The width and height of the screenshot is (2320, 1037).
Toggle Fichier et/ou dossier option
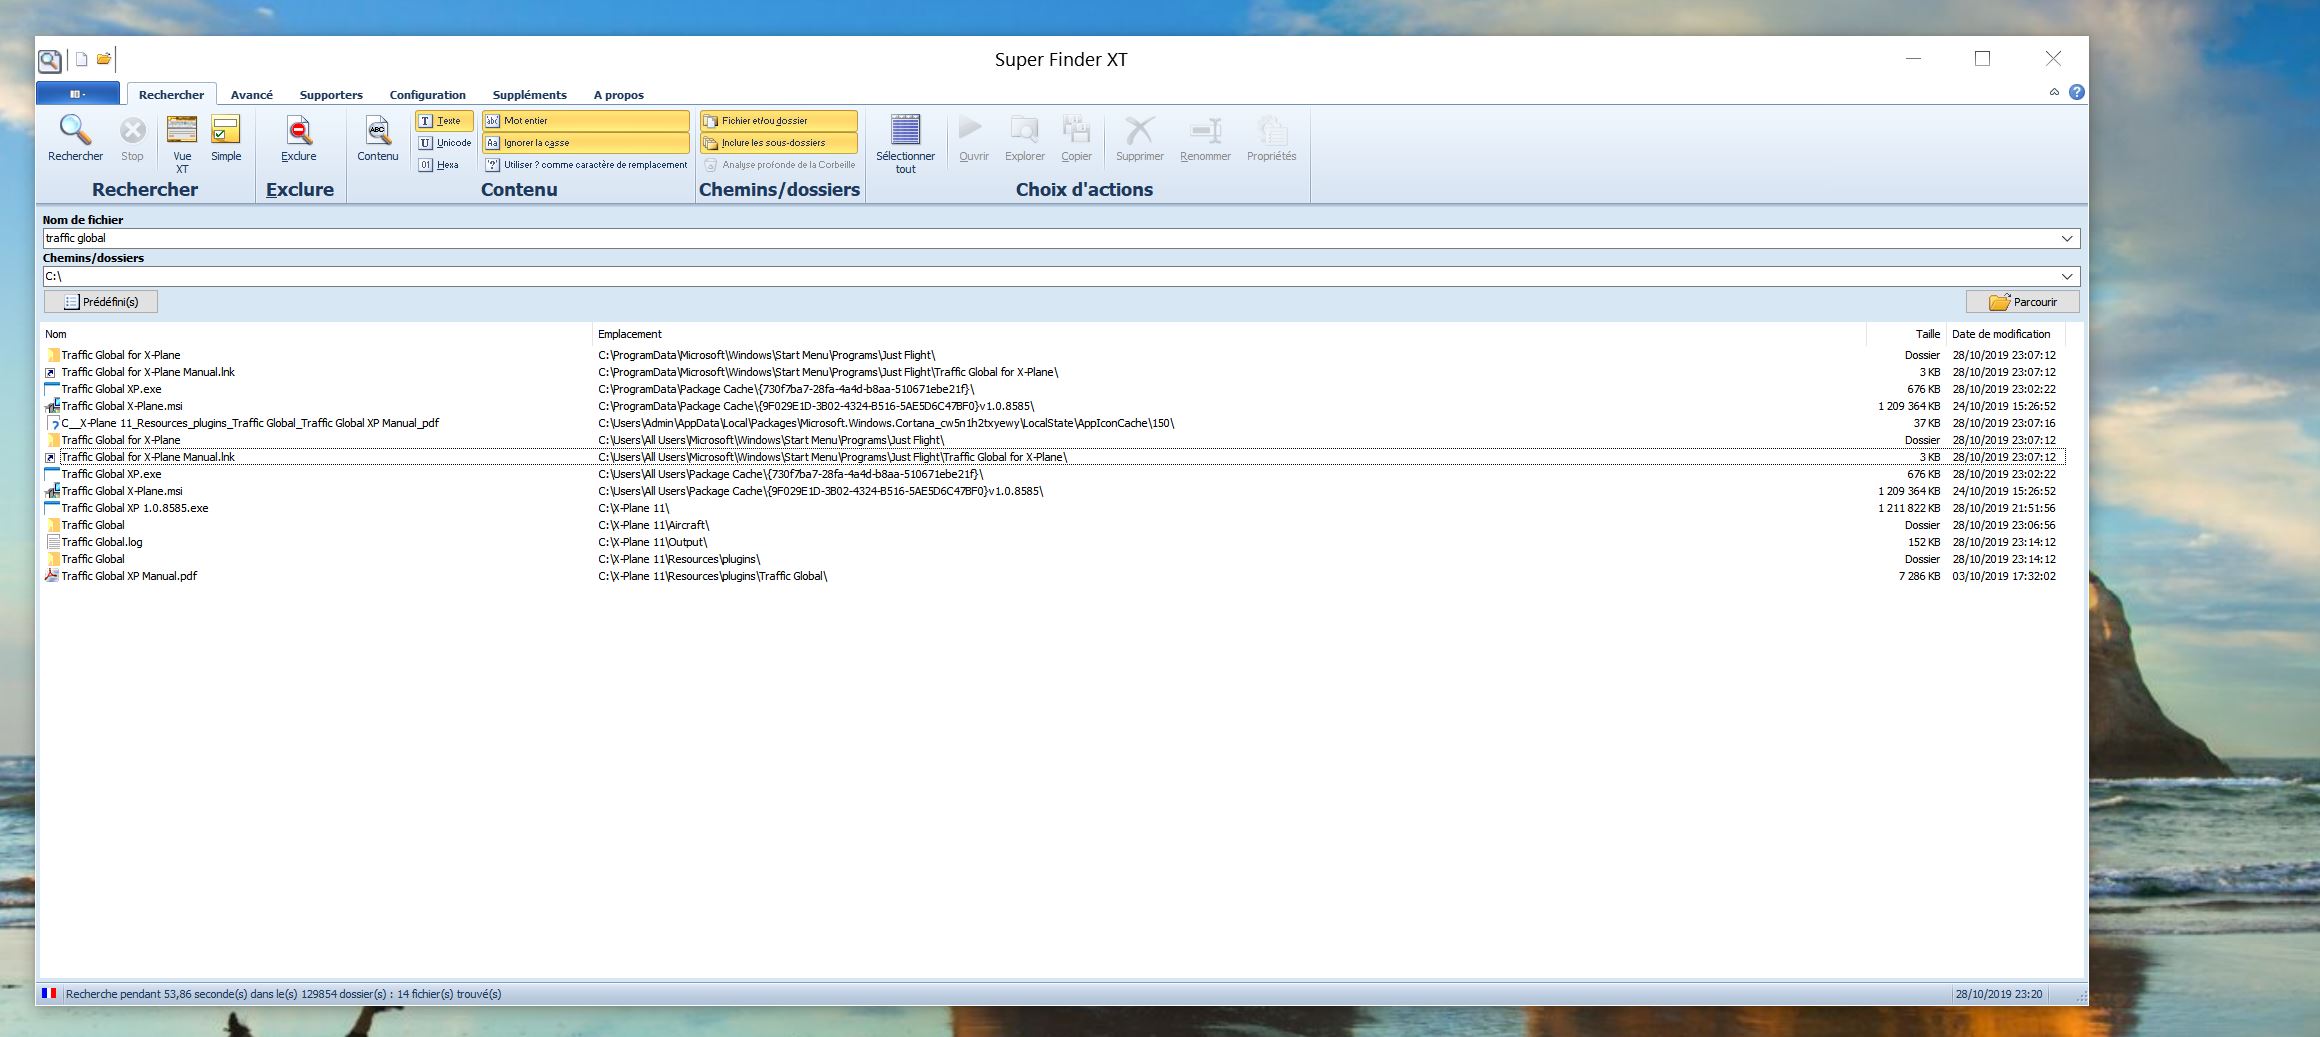[779, 121]
